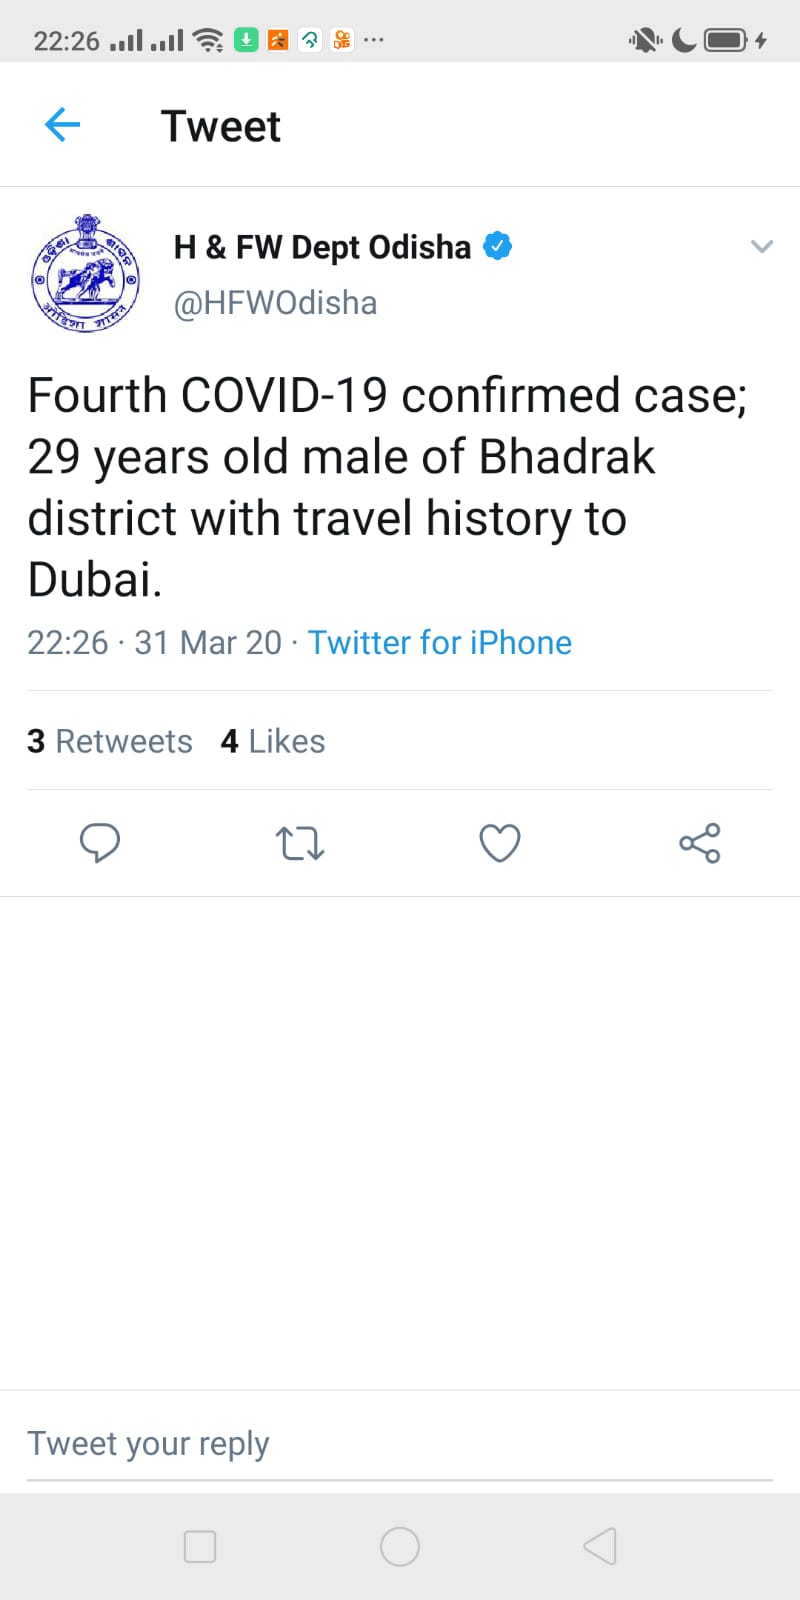Tap the Wi-Fi status icon

click(x=208, y=40)
